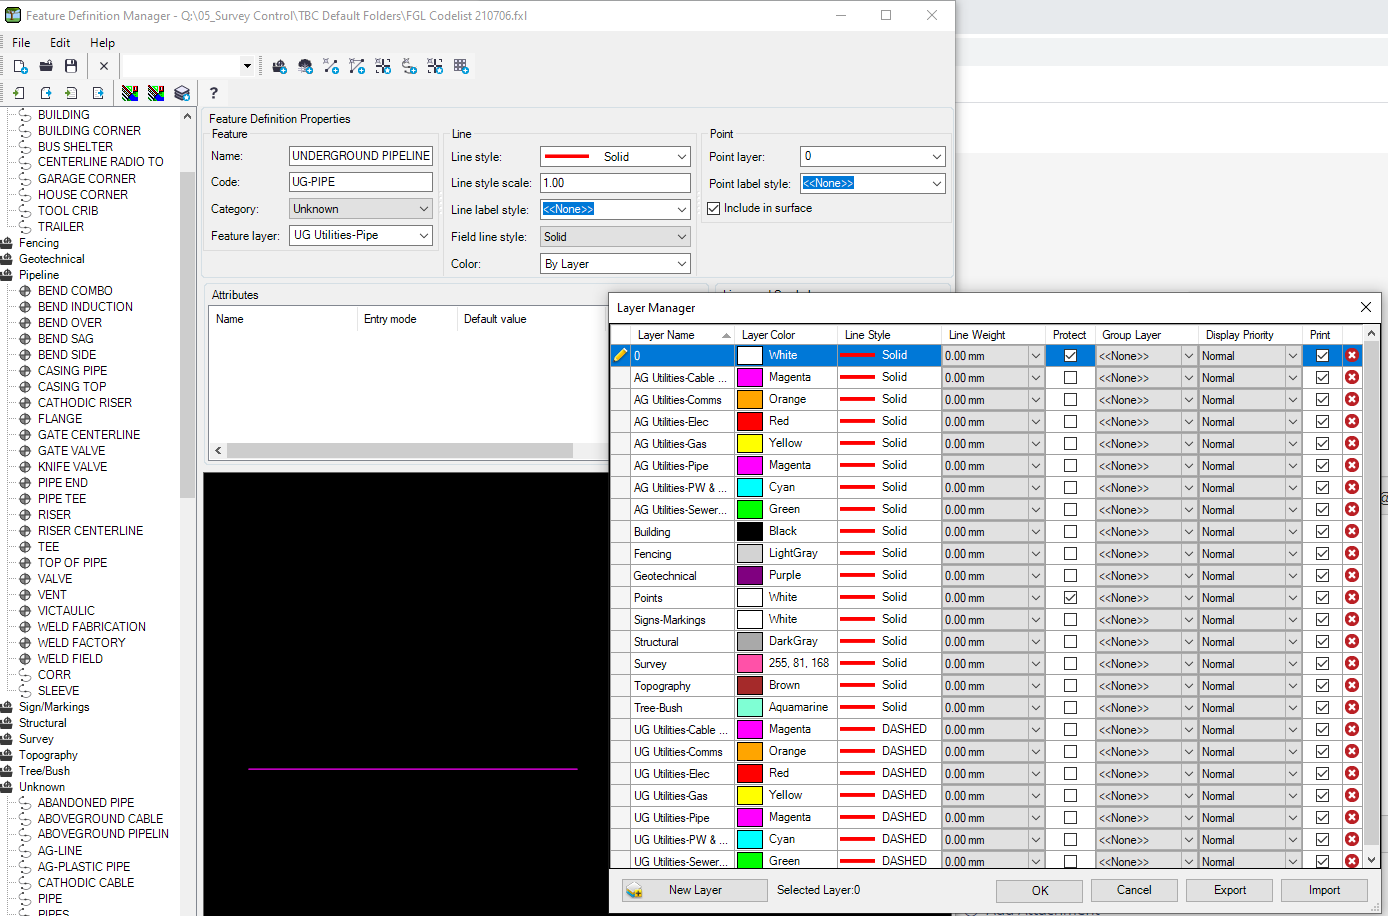
Task: Enable the Include in surface checkbox
Action: point(714,208)
